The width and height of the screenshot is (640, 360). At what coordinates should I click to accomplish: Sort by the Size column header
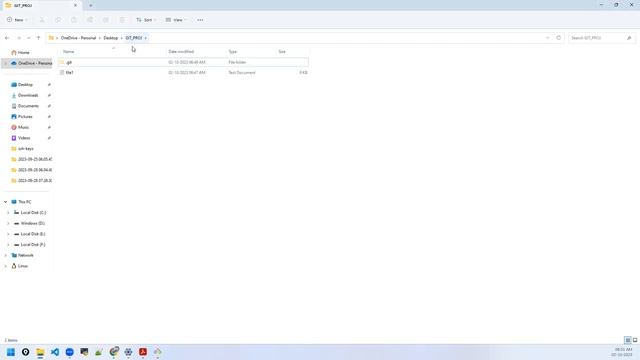(282, 52)
